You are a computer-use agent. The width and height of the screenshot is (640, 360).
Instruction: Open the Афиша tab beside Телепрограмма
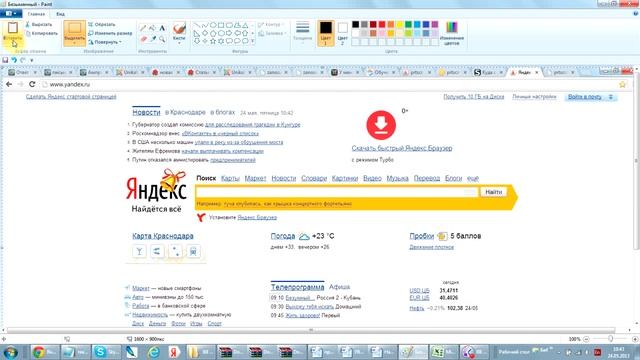339,287
